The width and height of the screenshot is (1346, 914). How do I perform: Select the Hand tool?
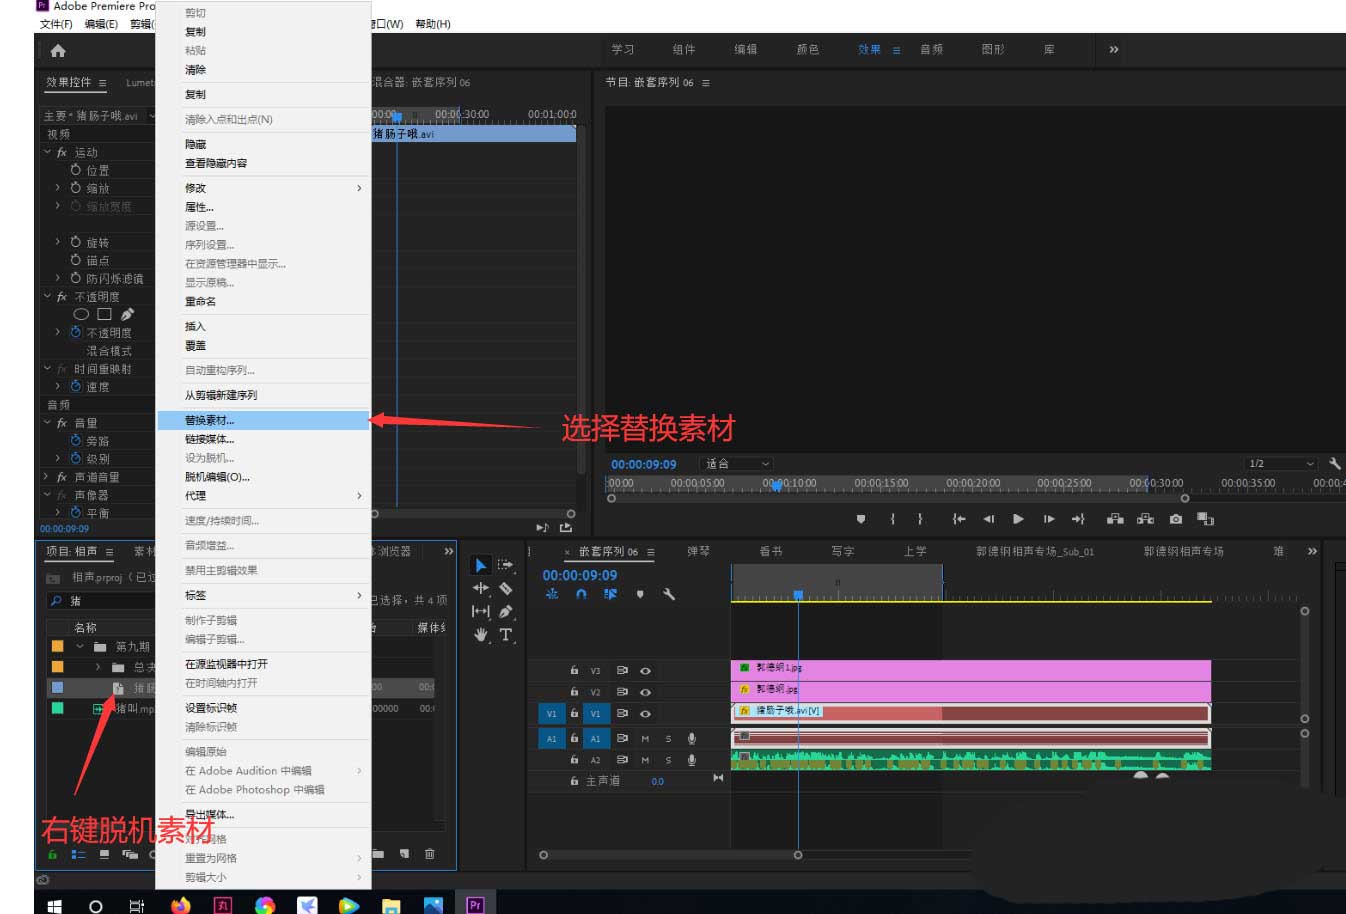pyautogui.click(x=481, y=635)
